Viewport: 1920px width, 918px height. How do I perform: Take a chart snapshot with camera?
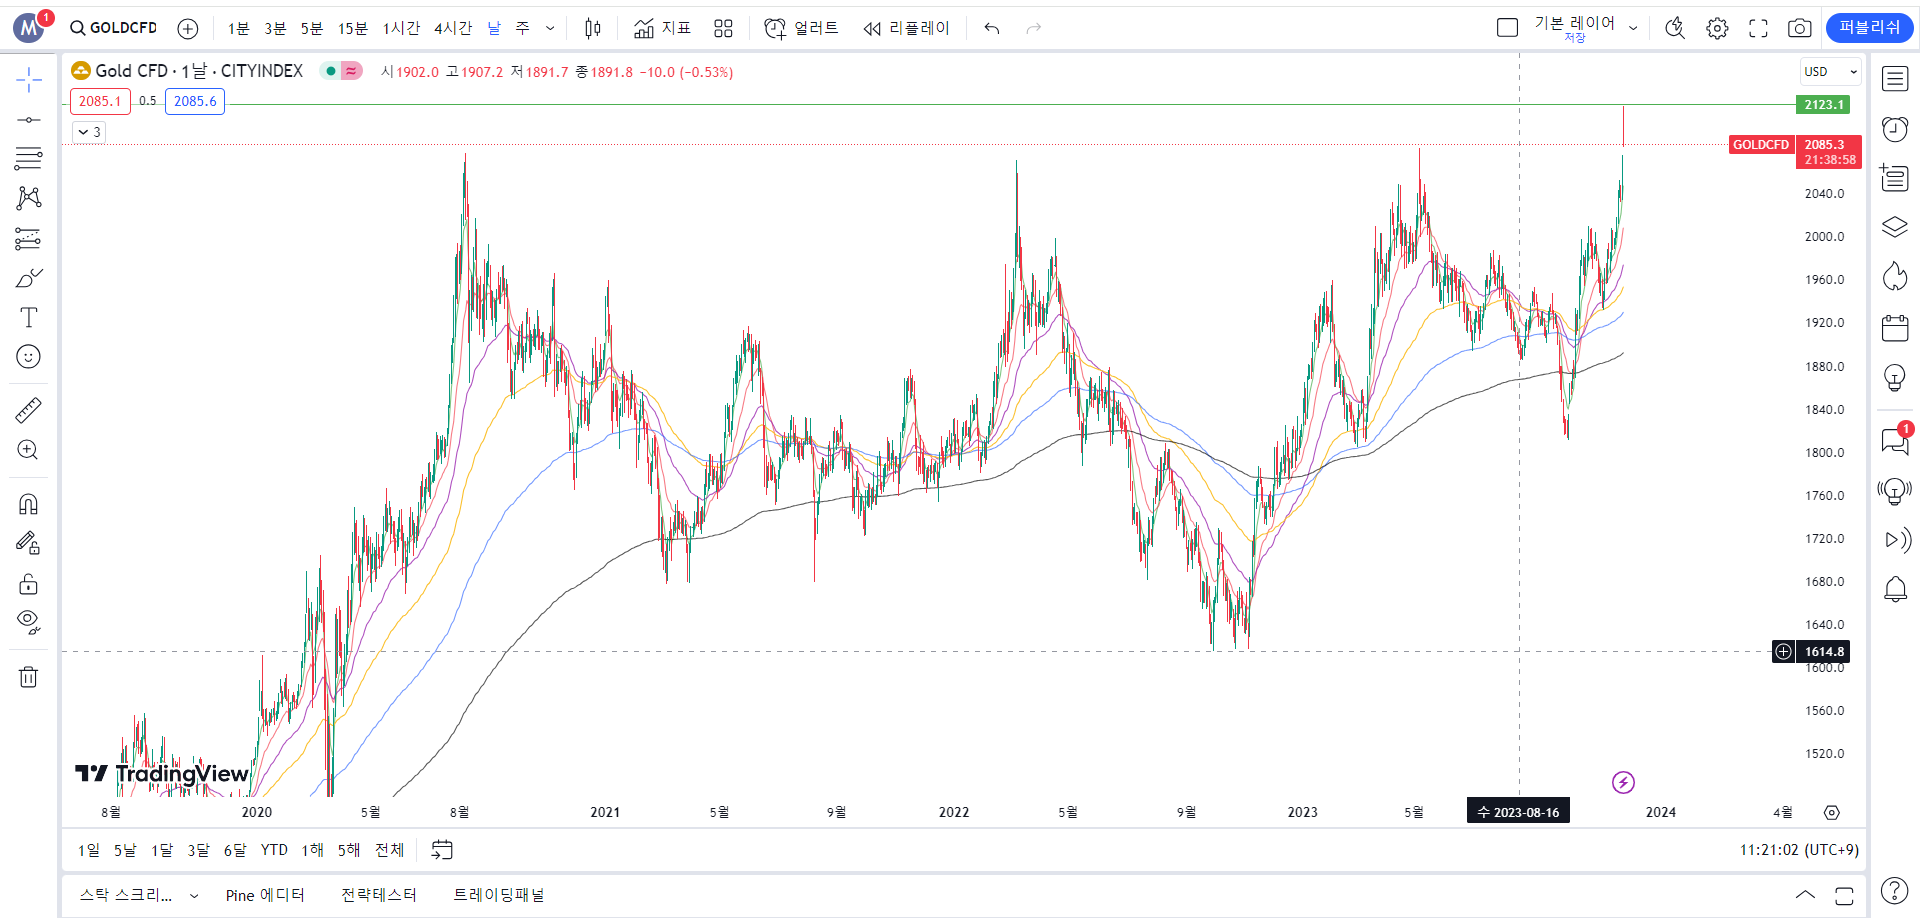(x=1799, y=28)
